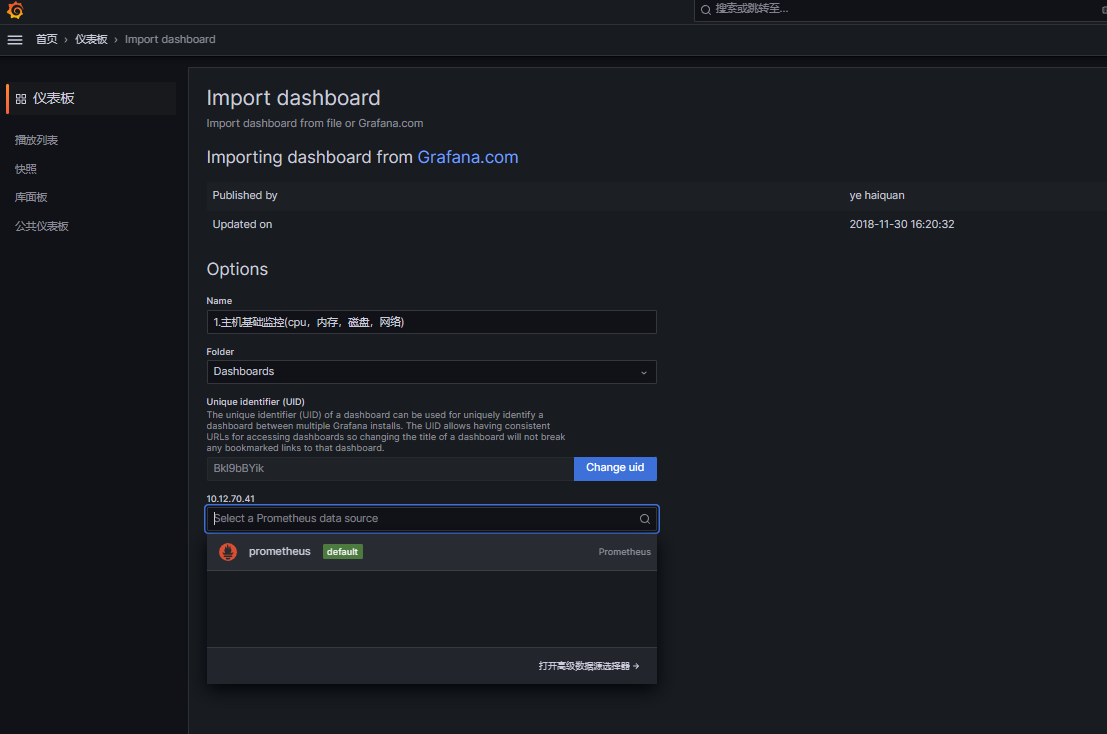Click the UID field BkI9bBYik
1107x734 pixels.
coord(390,469)
